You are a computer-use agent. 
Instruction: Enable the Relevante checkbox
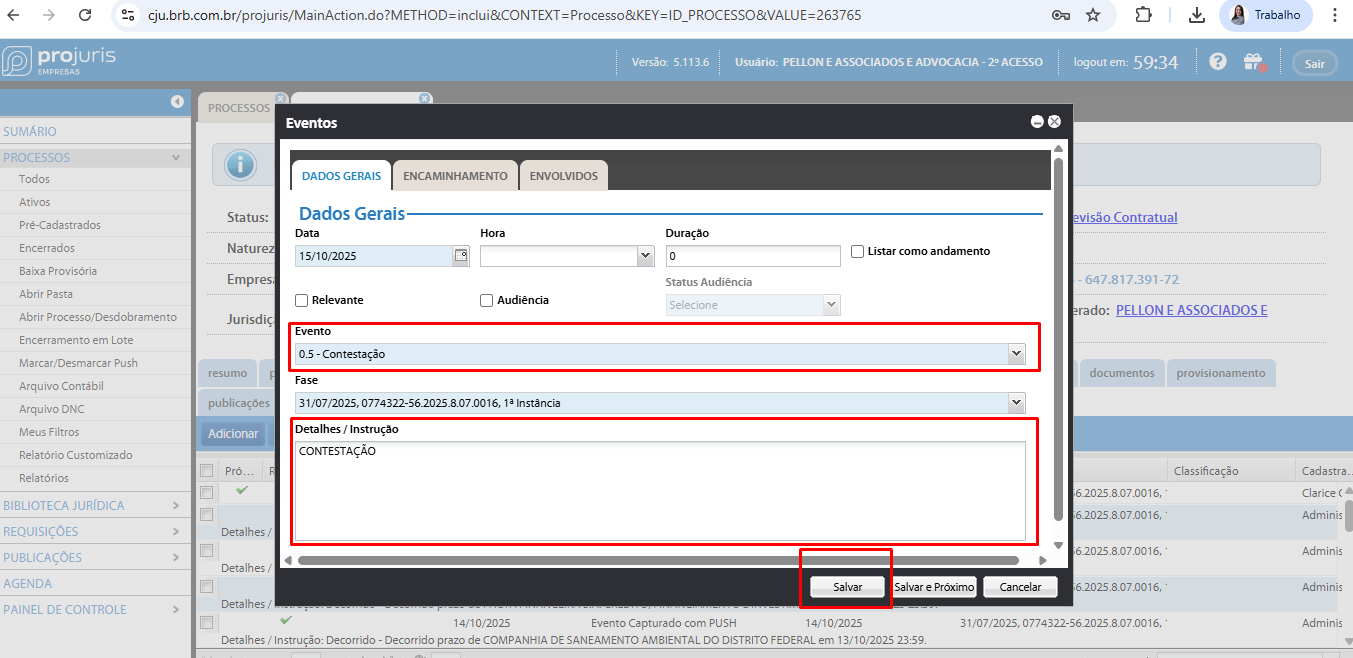click(x=302, y=300)
